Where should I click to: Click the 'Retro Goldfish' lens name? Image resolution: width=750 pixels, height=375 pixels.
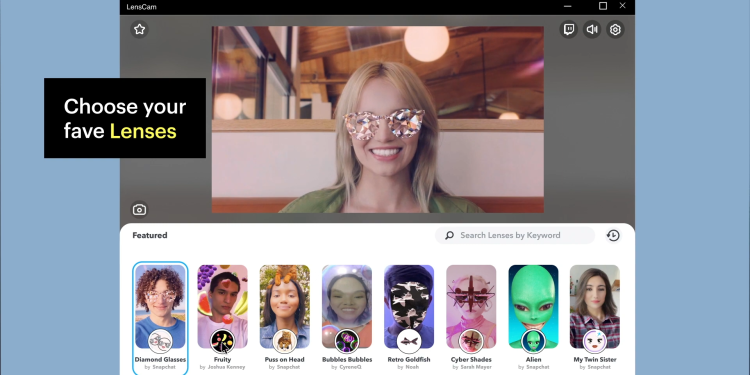coord(409,359)
